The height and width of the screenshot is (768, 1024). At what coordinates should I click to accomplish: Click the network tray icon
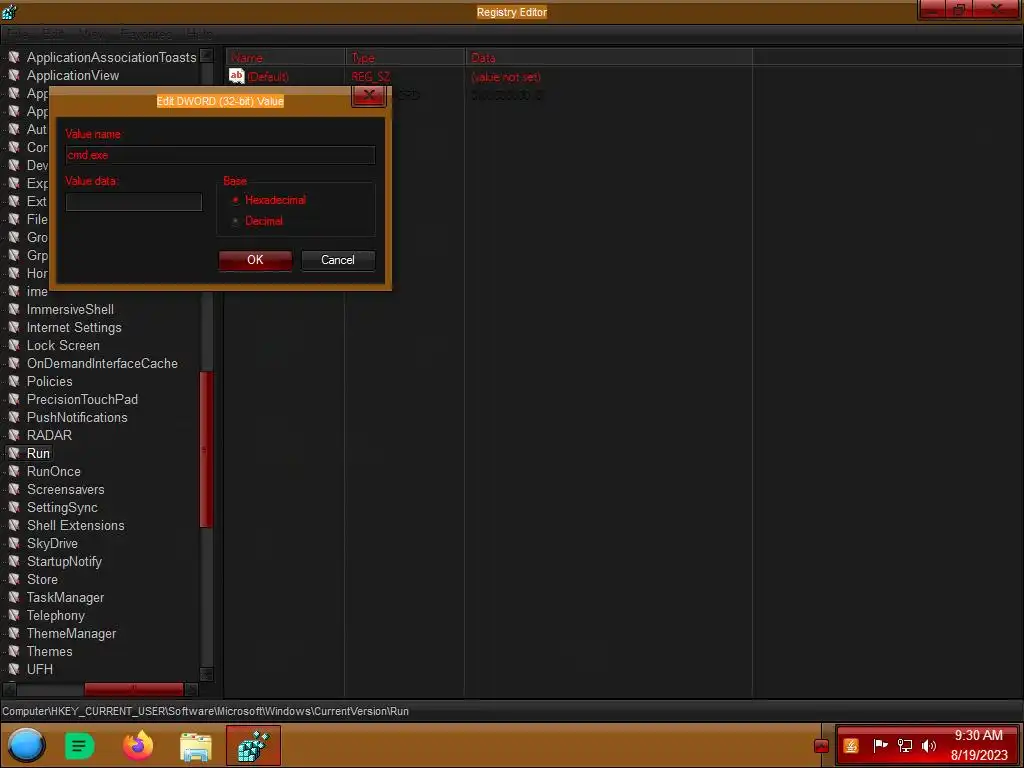(x=904, y=745)
